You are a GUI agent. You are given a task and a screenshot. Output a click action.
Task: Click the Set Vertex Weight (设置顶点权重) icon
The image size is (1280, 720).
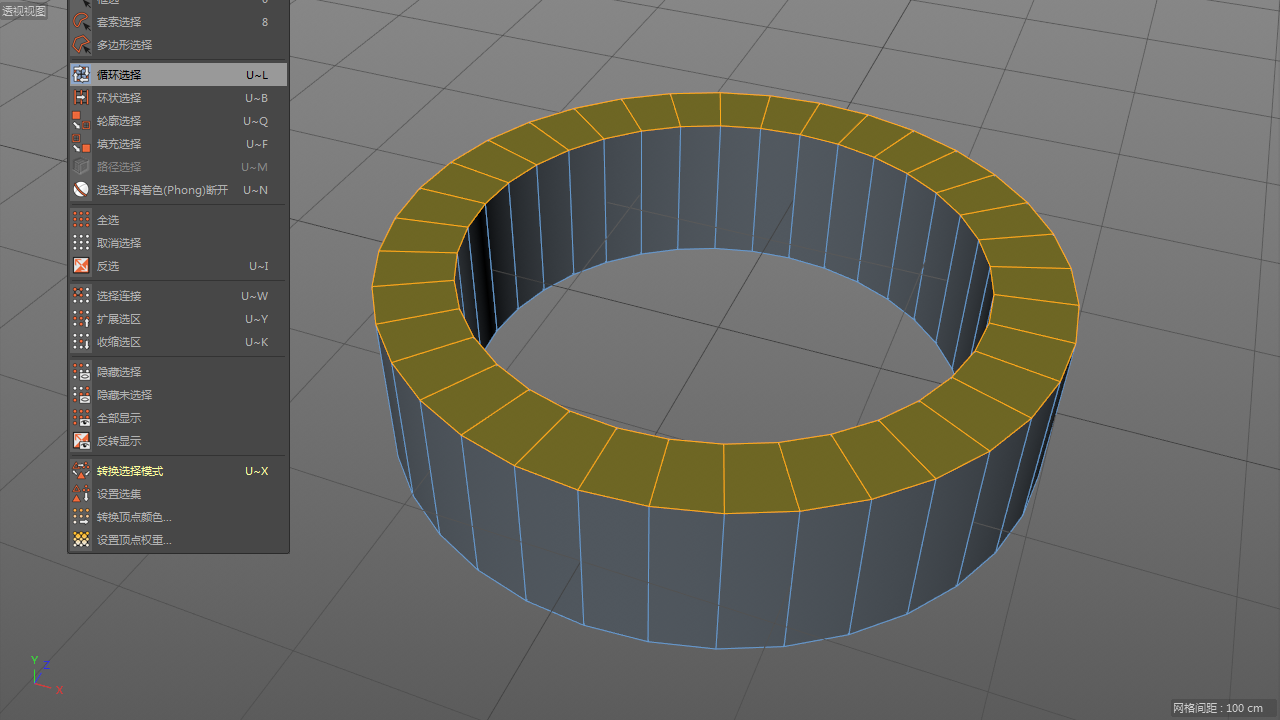tap(81, 539)
